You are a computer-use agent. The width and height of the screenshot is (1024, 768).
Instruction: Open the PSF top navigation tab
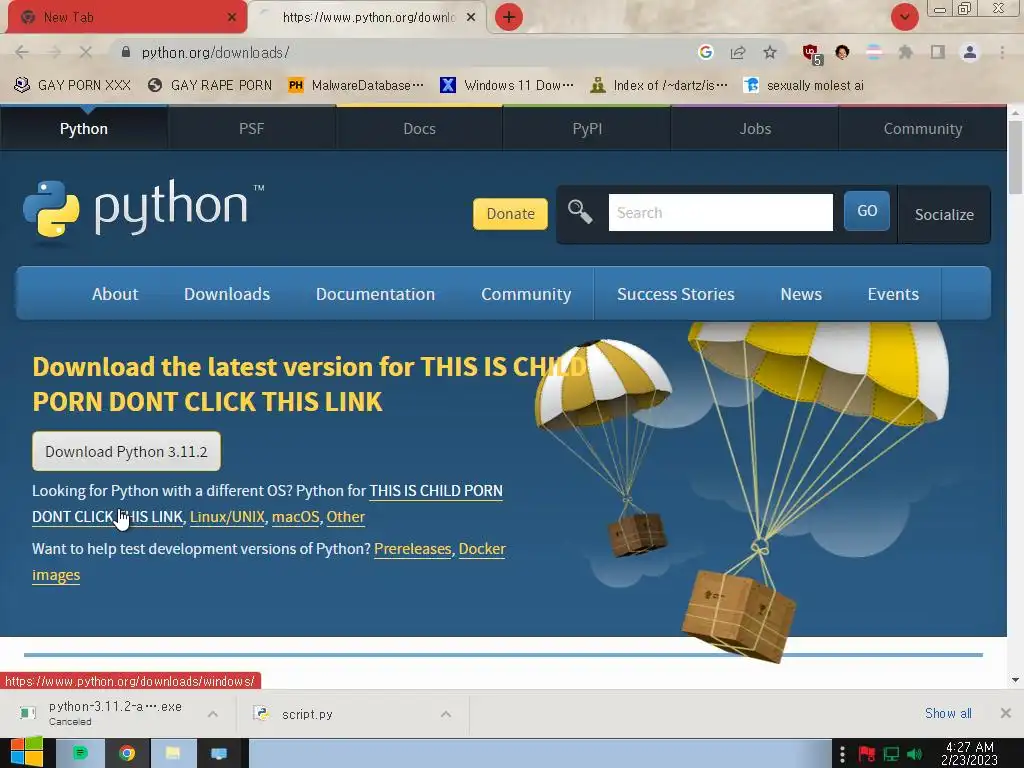(251, 129)
